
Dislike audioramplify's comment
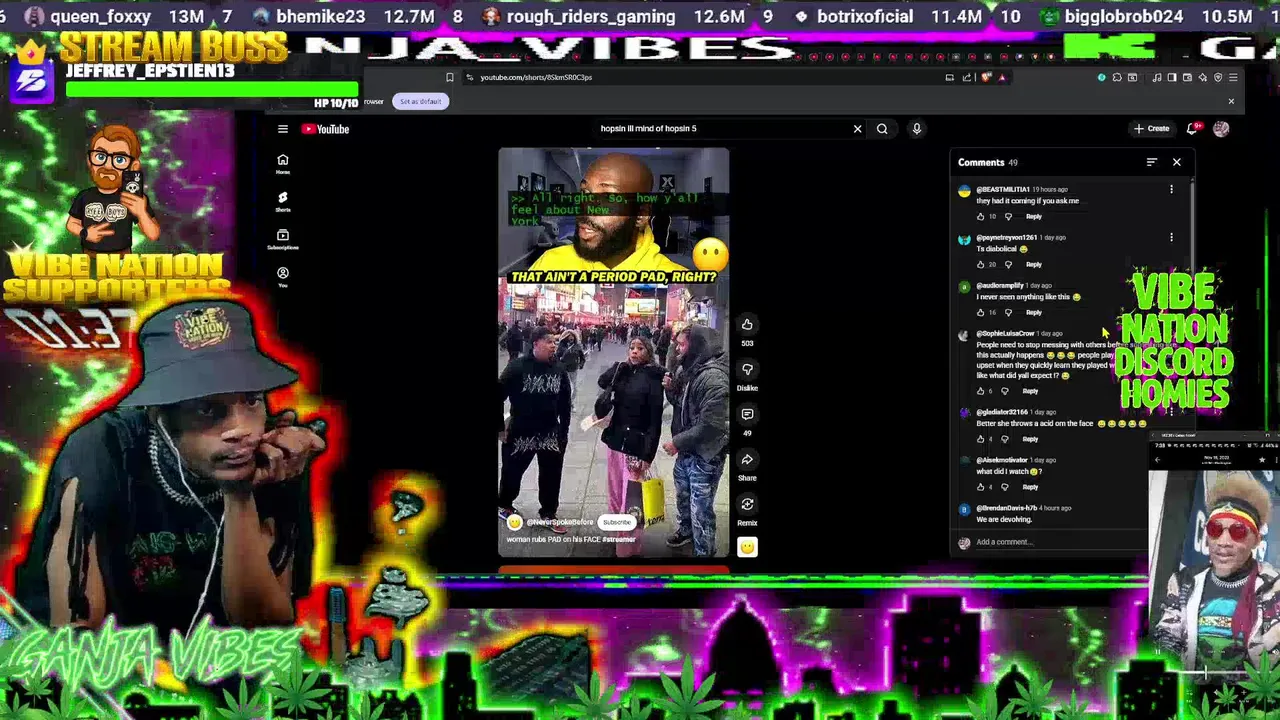(1008, 312)
